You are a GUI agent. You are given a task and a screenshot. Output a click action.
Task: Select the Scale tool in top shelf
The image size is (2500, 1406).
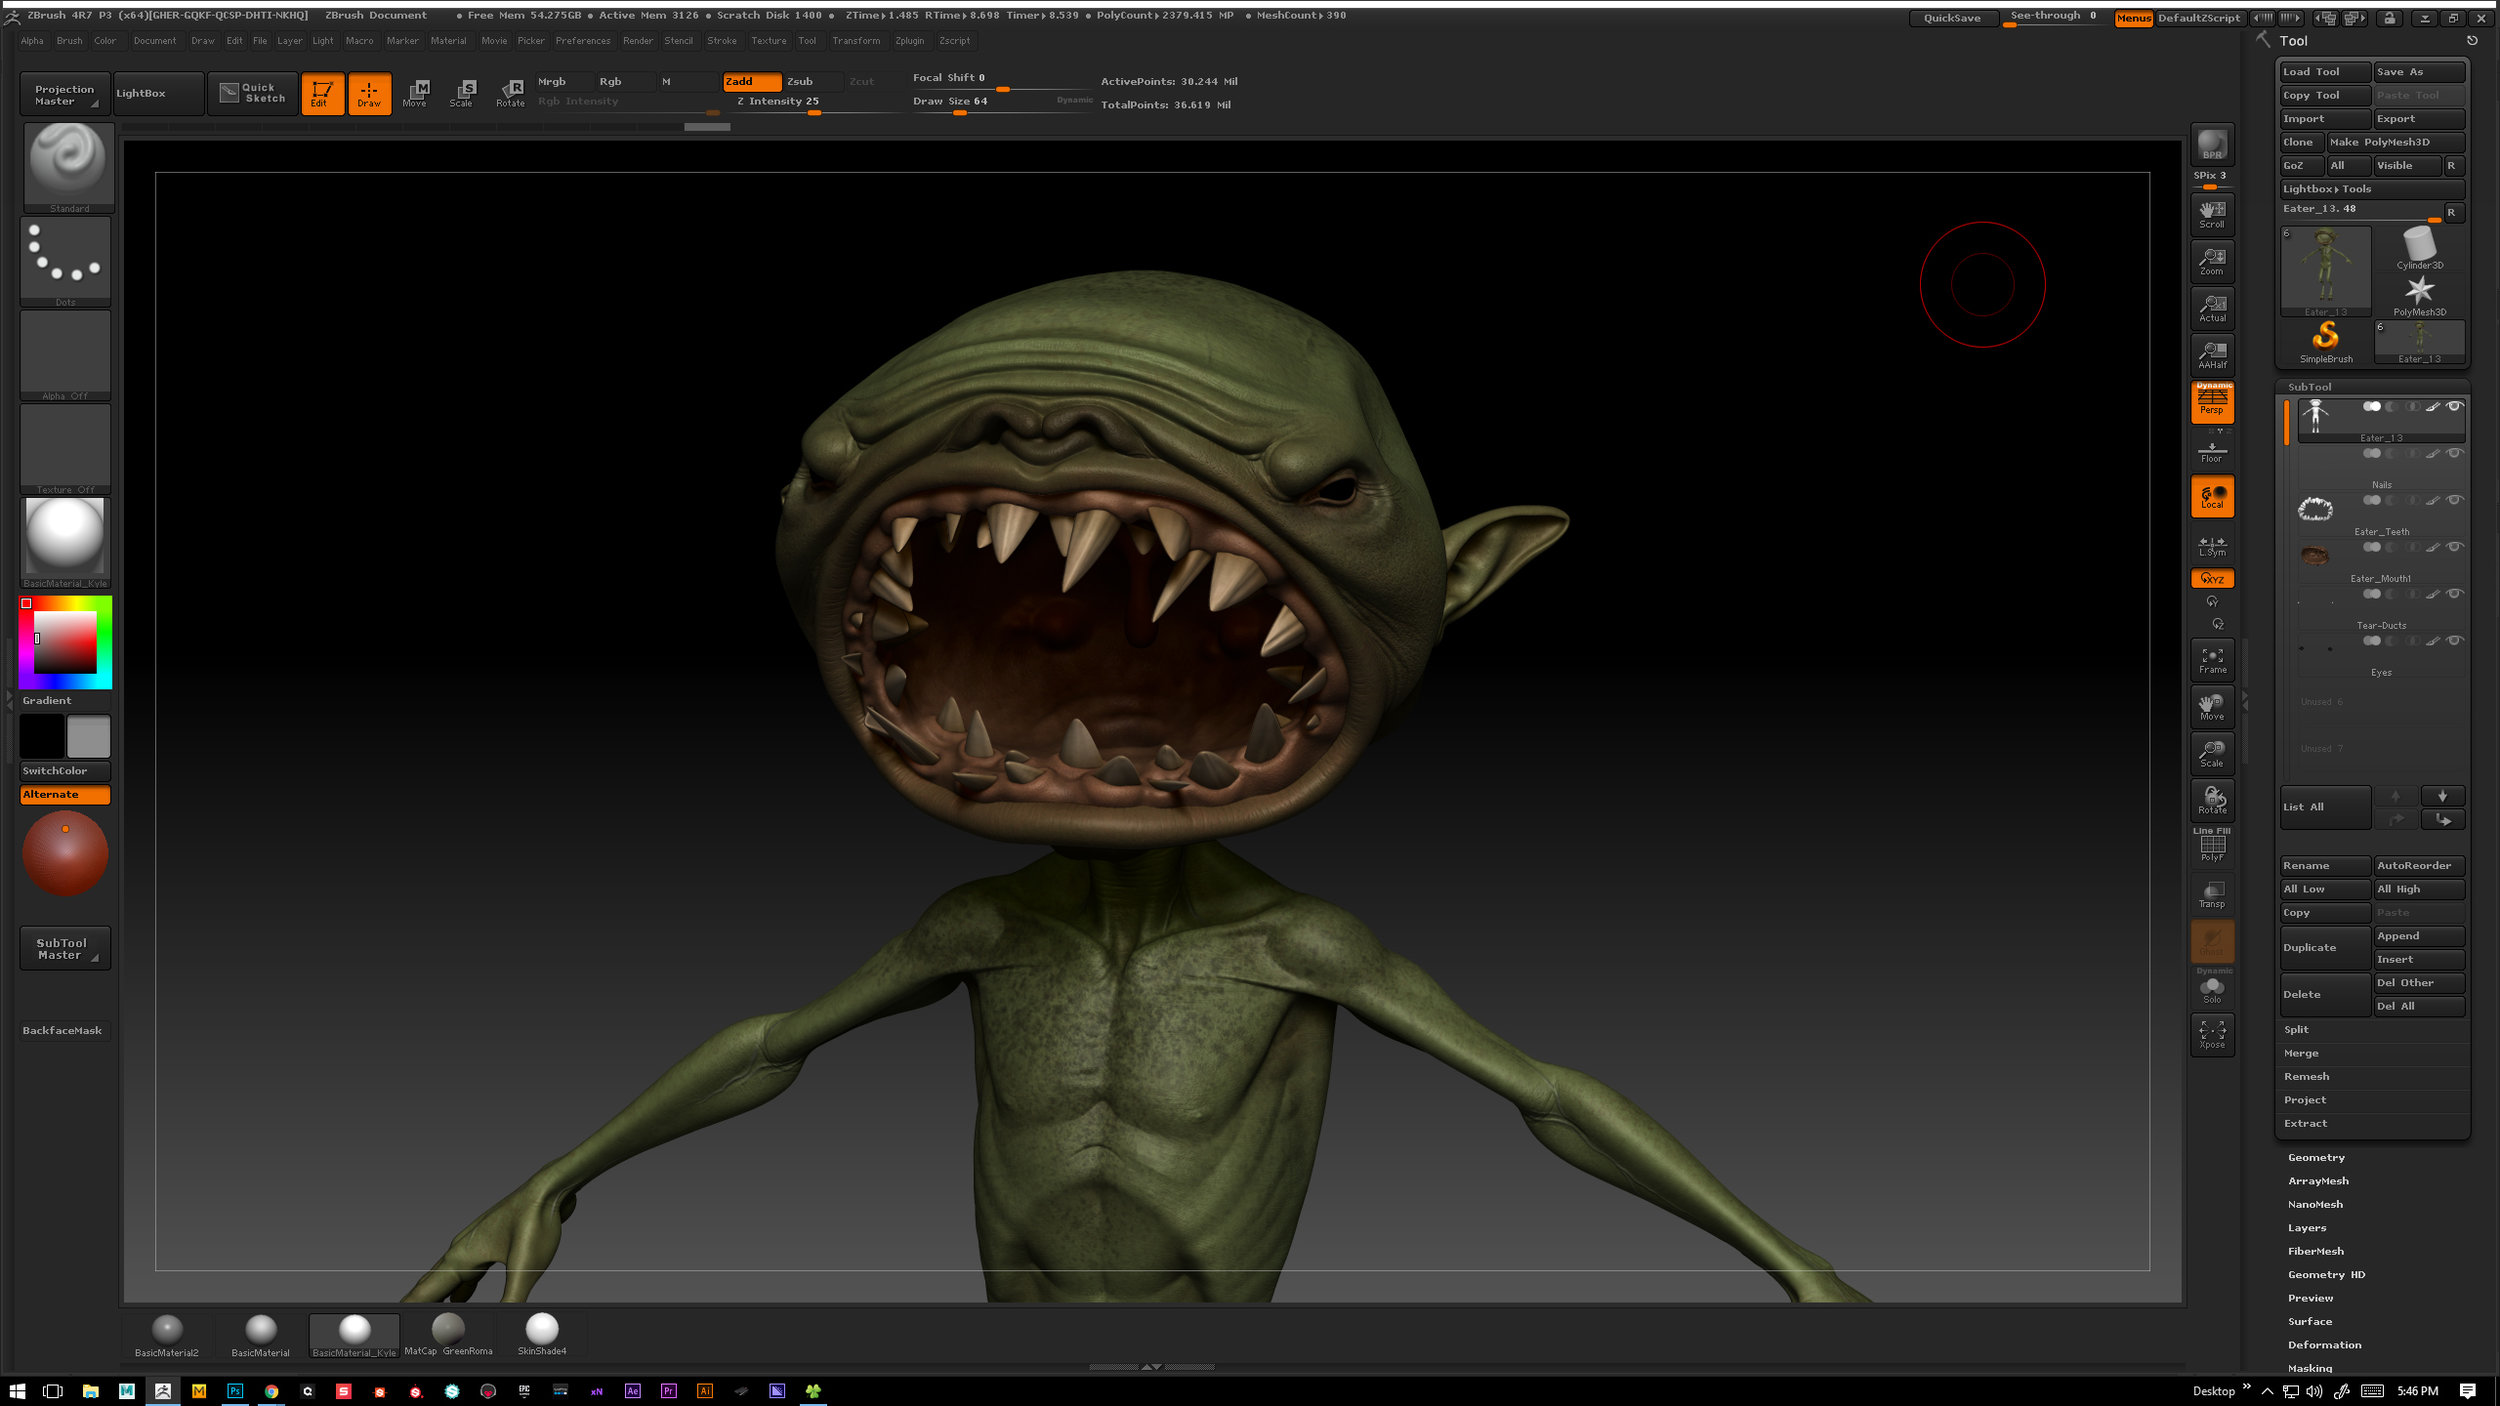click(461, 93)
